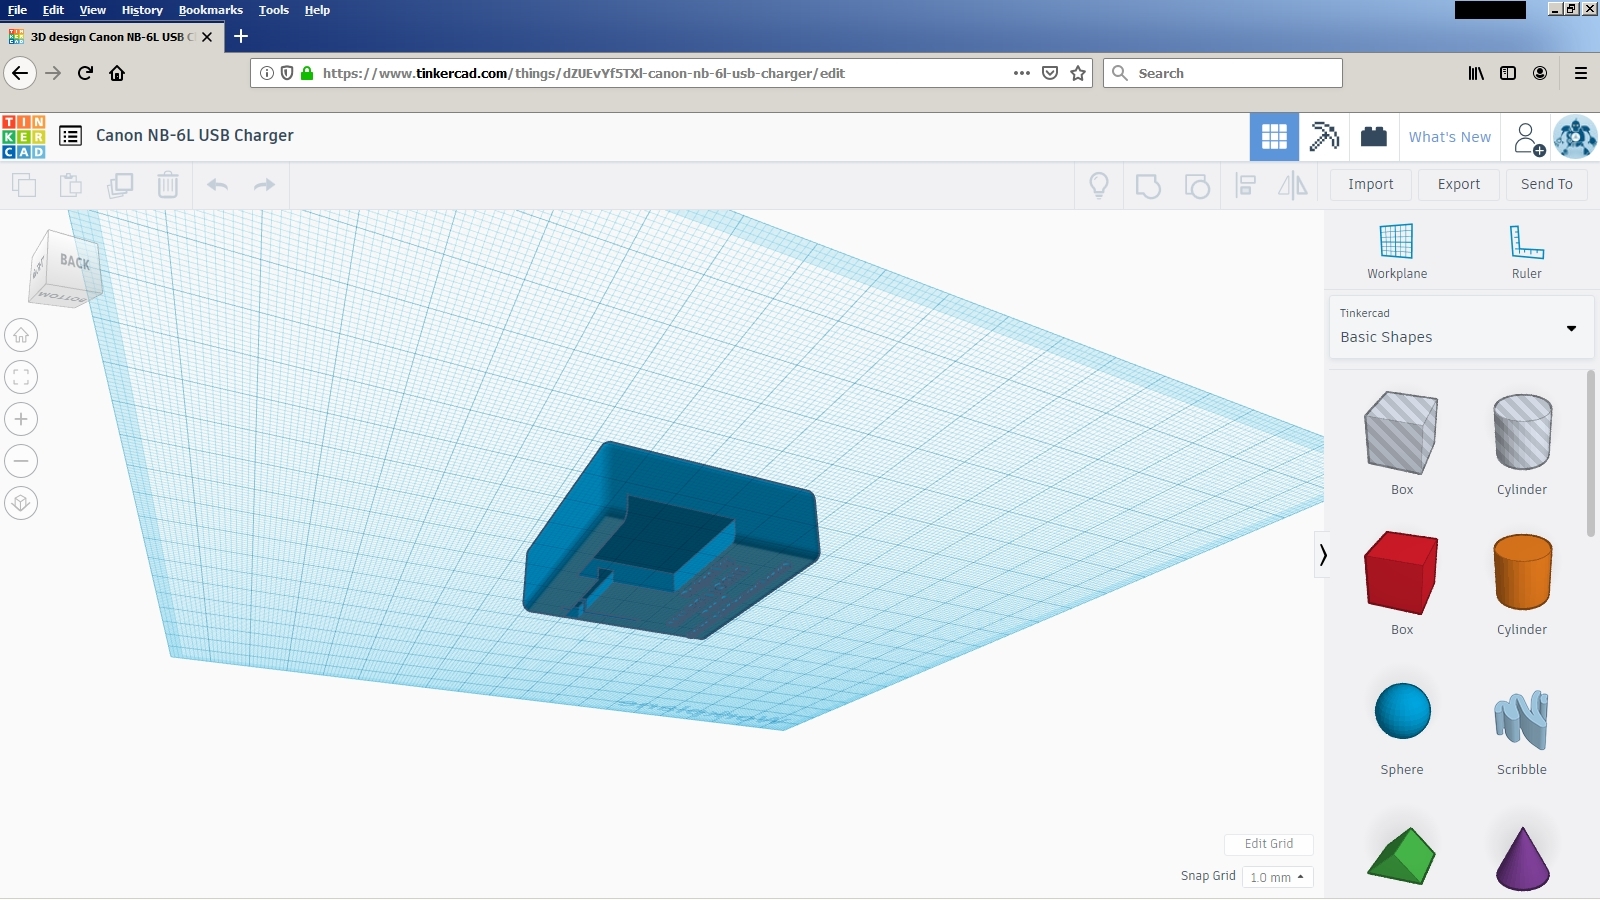Image resolution: width=1600 pixels, height=900 pixels.
Task: Select the Workplane tool
Action: (1397, 251)
